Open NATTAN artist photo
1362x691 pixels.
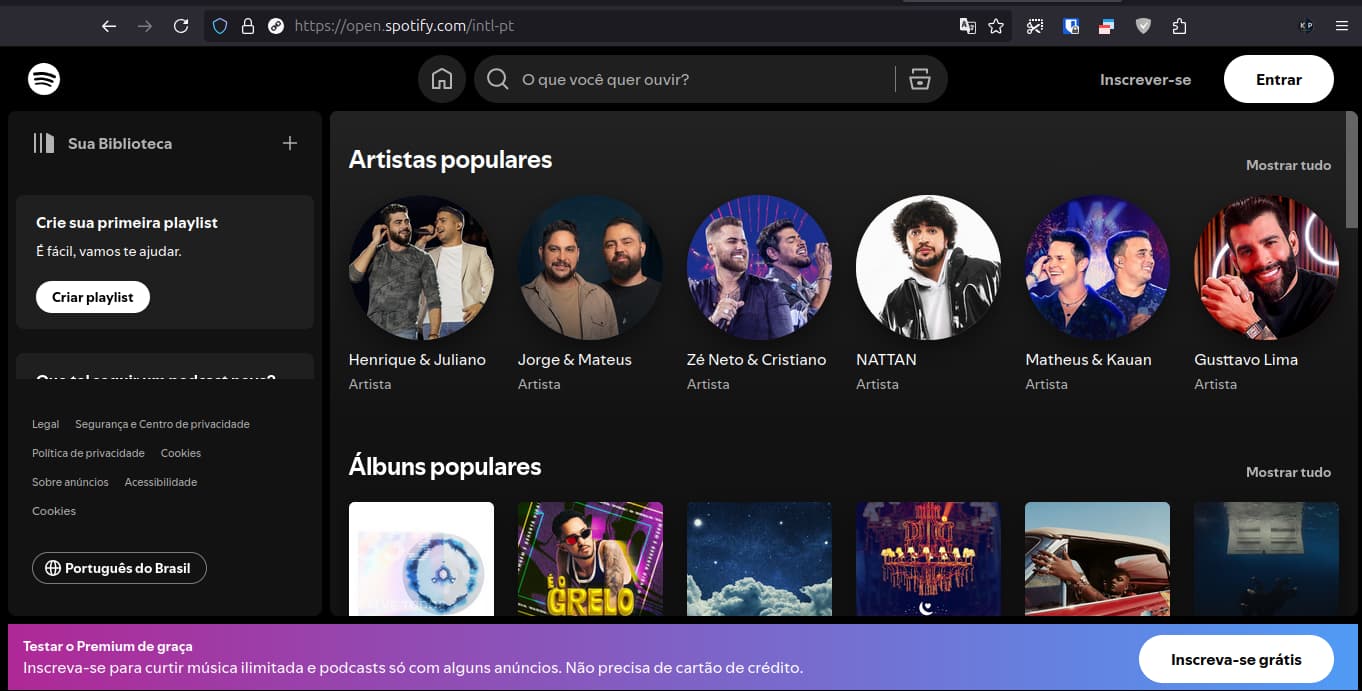pos(928,267)
